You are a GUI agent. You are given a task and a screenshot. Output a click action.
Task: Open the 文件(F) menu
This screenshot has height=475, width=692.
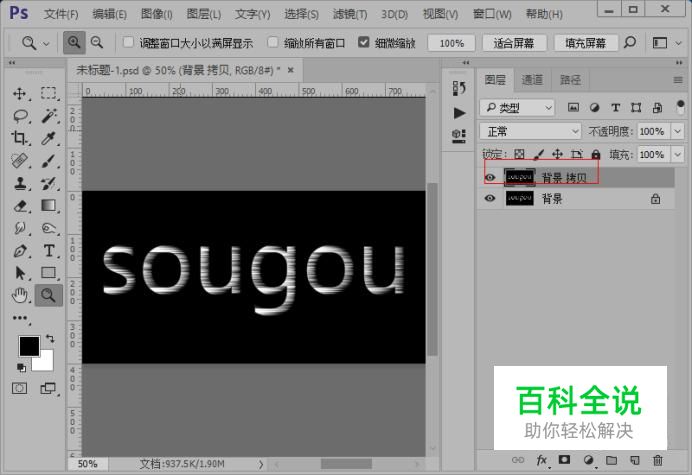click(x=61, y=14)
